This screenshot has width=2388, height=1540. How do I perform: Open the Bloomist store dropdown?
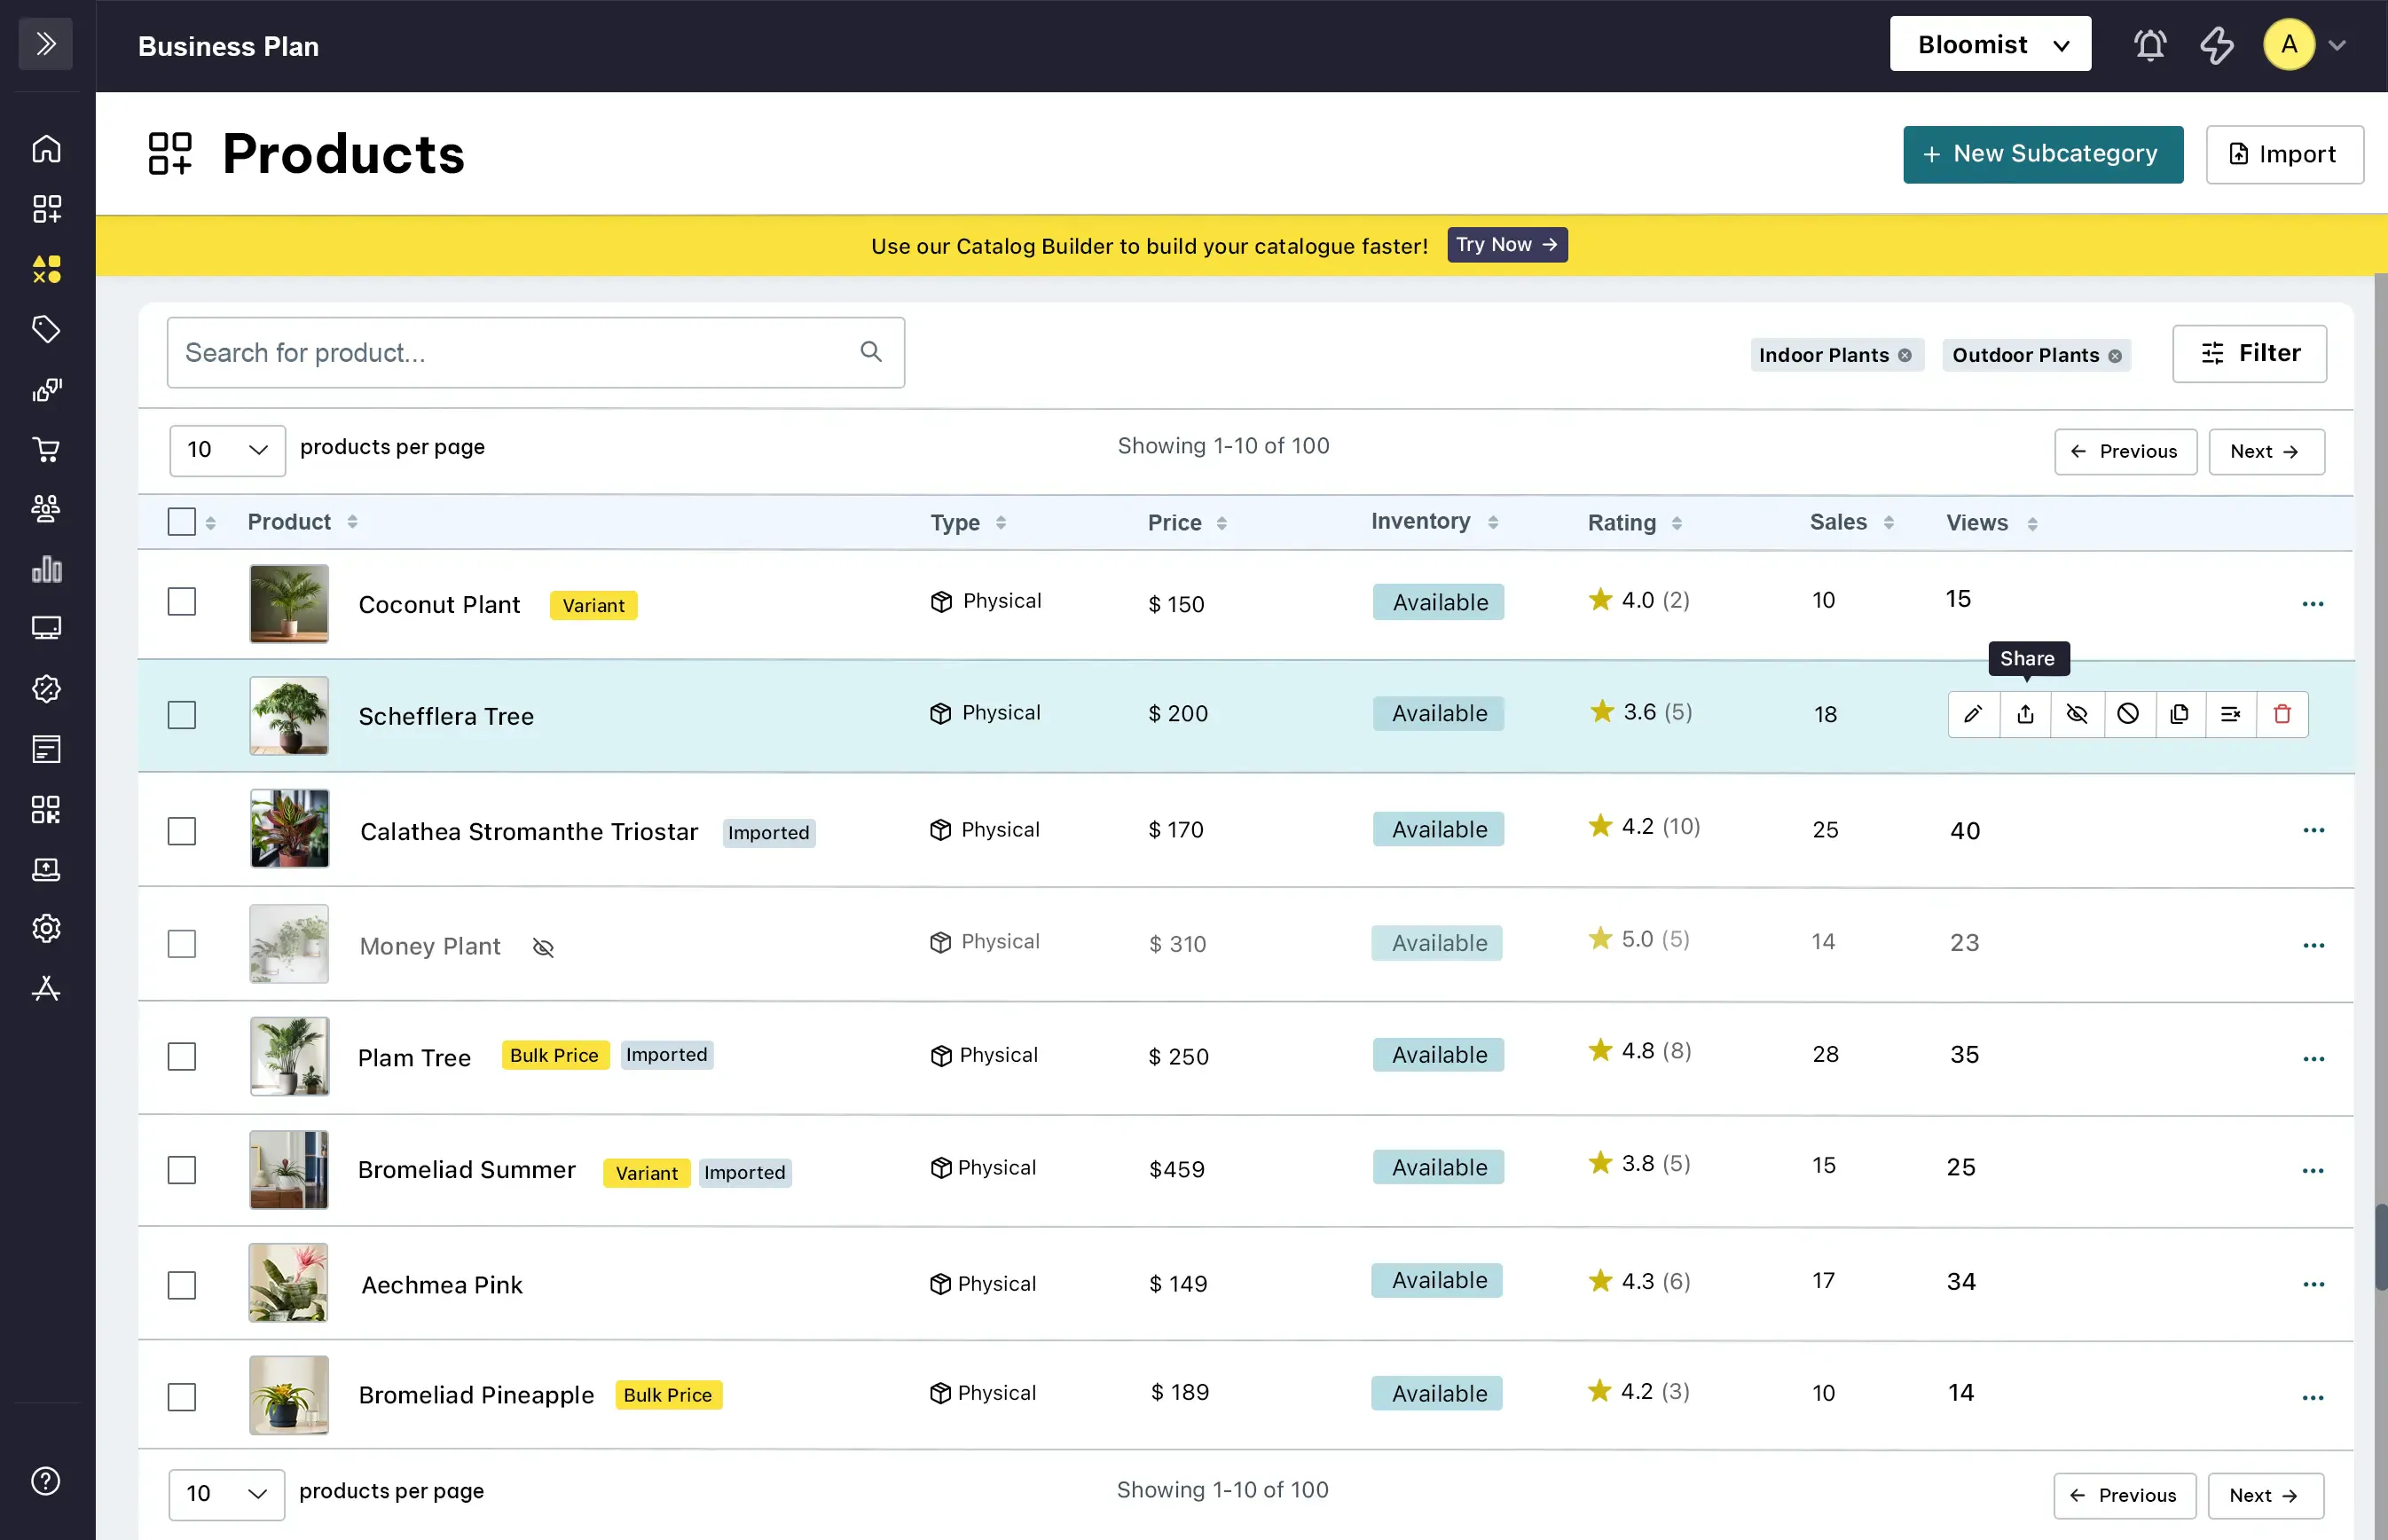pos(1990,45)
